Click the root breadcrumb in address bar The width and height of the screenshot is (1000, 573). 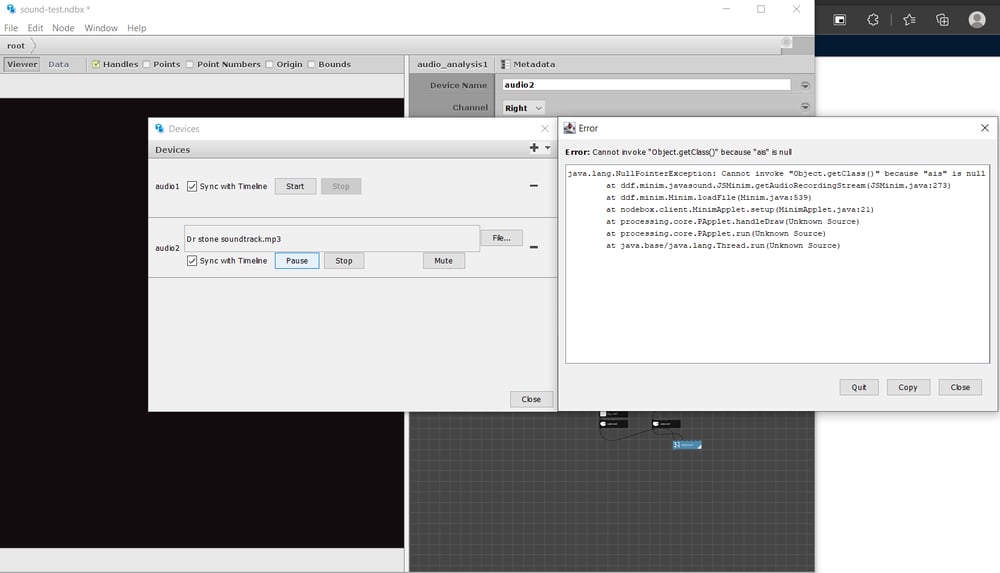tap(16, 46)
